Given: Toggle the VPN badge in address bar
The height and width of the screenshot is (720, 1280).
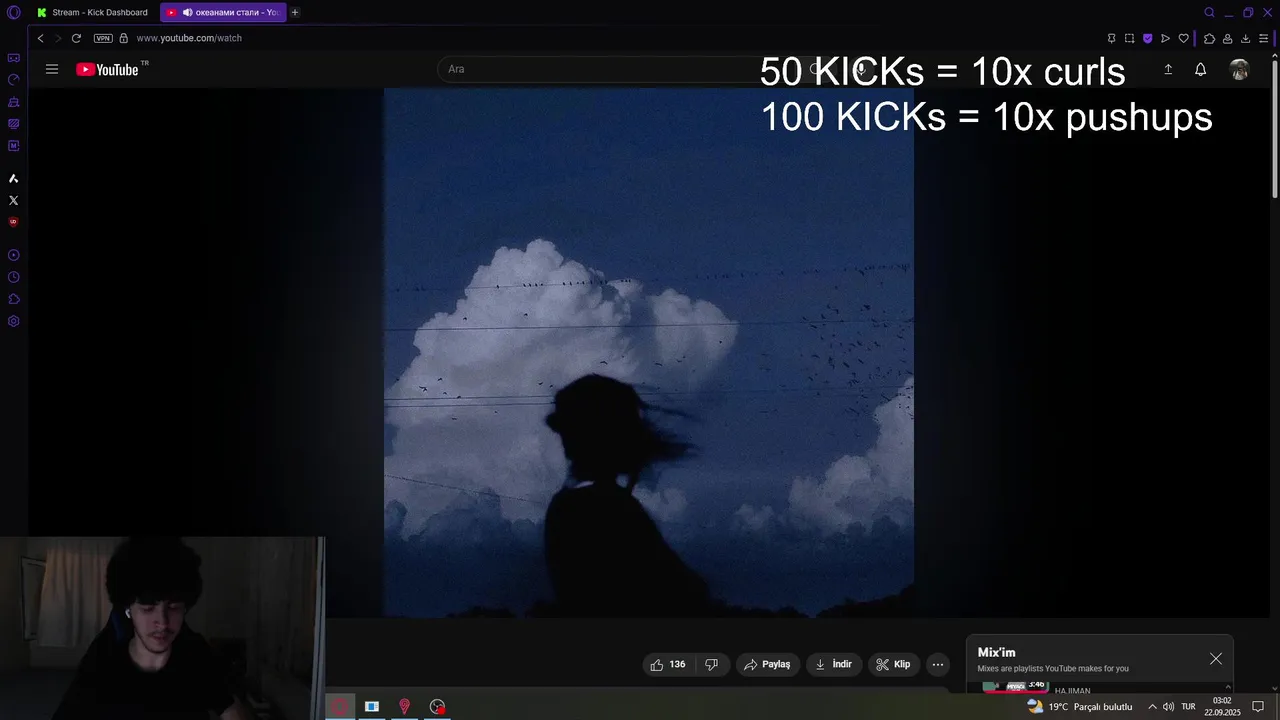Looking at the screenshot, I should tap(103, 38).
